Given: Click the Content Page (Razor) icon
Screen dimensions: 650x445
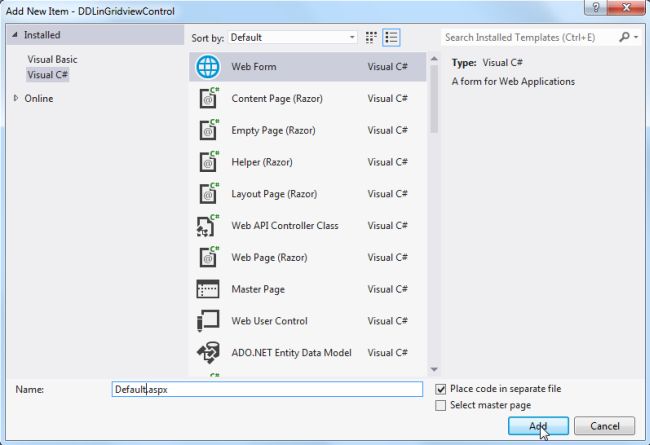Looking at the screenshot, I should coord(209,98).
